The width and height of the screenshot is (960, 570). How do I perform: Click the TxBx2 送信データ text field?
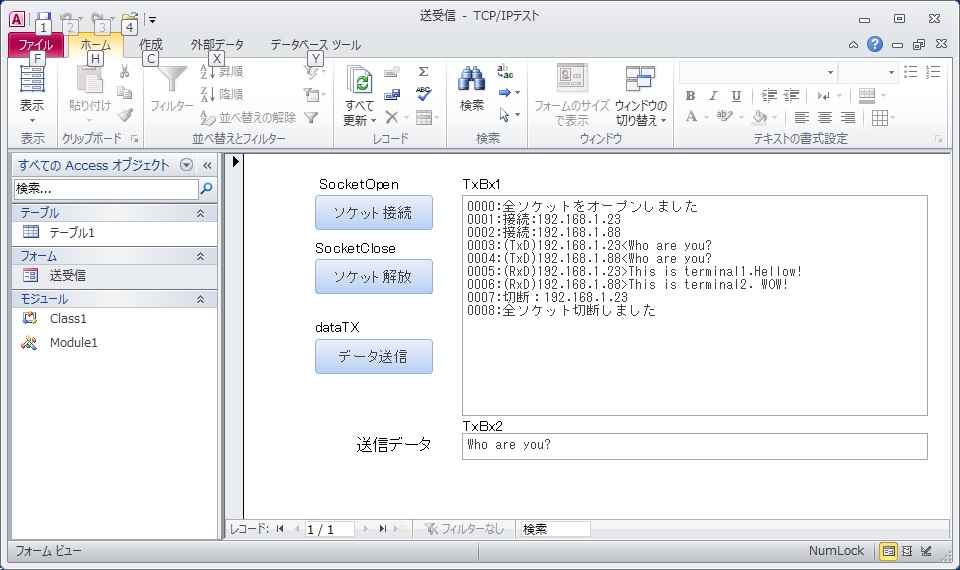coord(694,446)
